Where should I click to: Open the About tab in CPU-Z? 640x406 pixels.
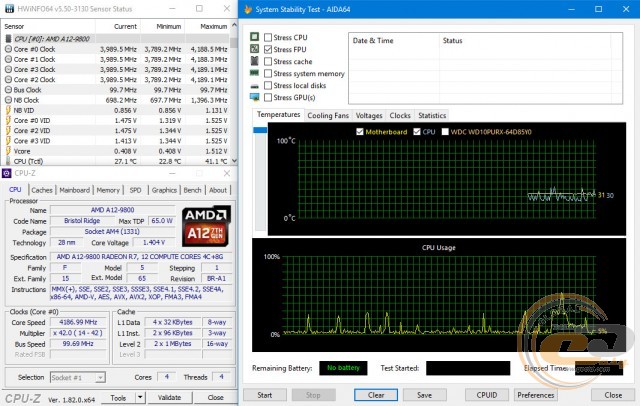click(x=218, y=190)
